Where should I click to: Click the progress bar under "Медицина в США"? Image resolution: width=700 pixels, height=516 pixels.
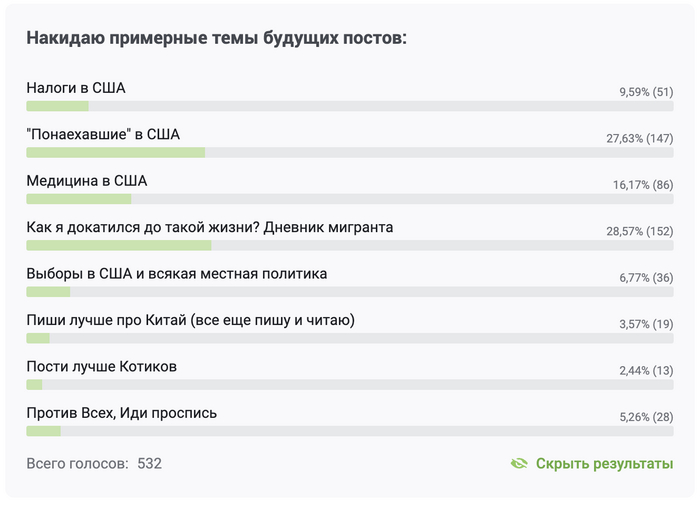pyautogui.click(x=349, y=199)
